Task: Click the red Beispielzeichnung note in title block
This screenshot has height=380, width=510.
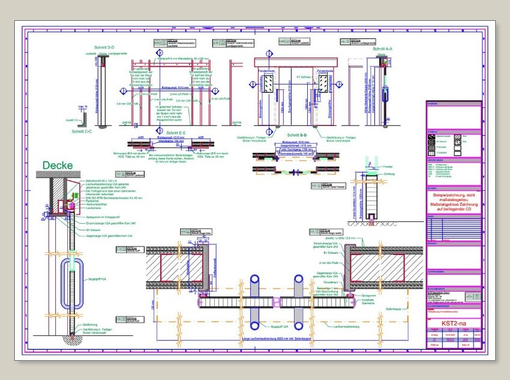Action: [x=454, y=202]
